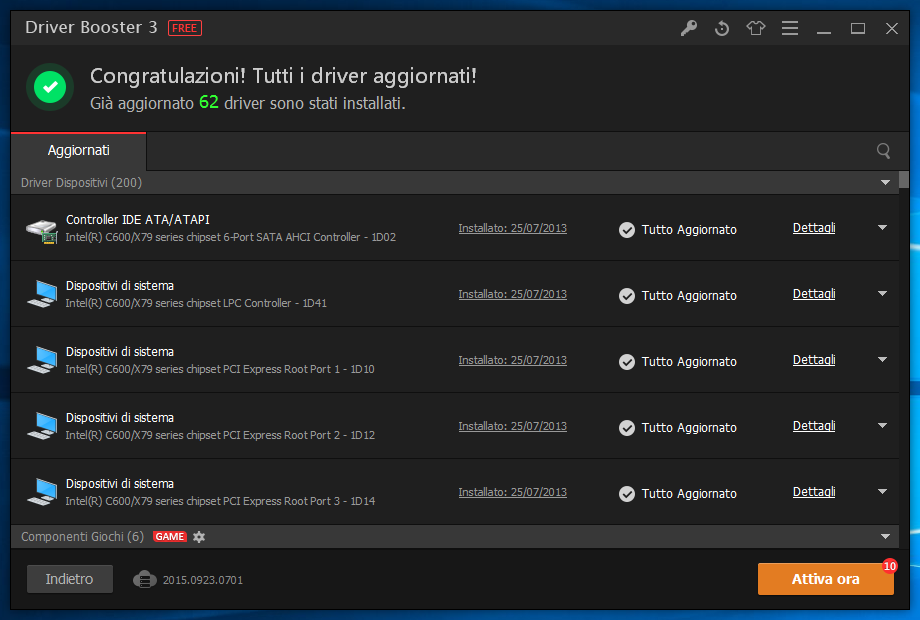Click the Root Port 2 - 1D12 device icon
920x620 pixels.
point(42,426)
